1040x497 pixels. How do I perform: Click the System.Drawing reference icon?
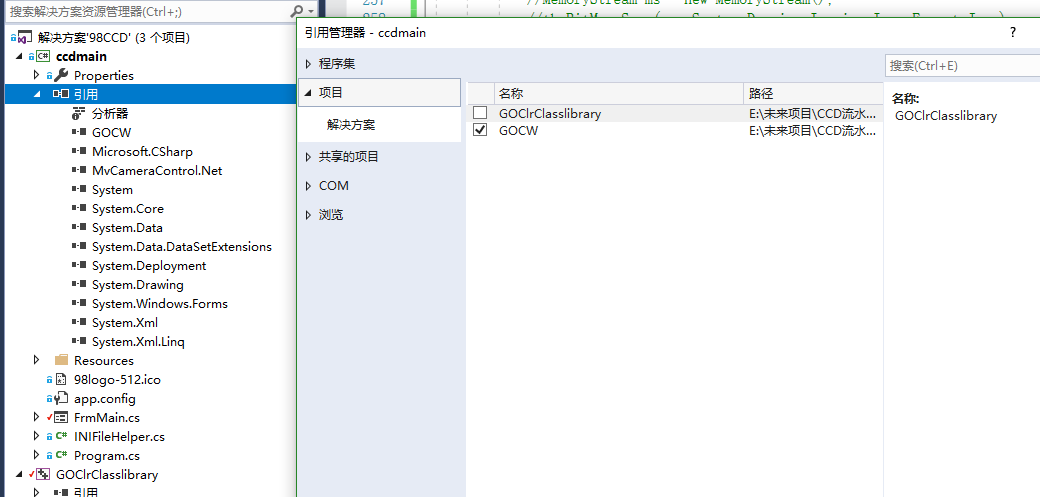pyautogui.click(x=80, y=285)
